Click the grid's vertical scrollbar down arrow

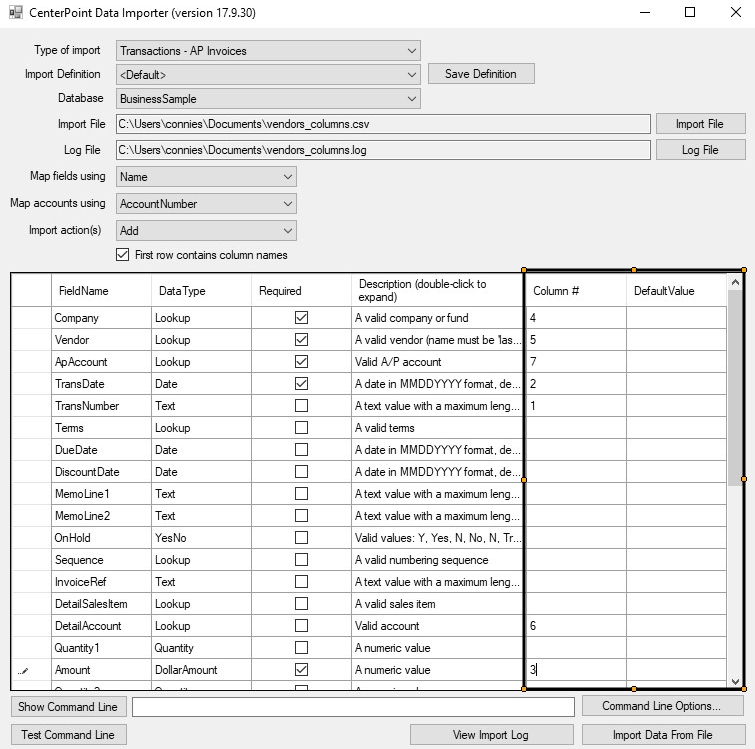pyautogui.click(x=736, y=681)
